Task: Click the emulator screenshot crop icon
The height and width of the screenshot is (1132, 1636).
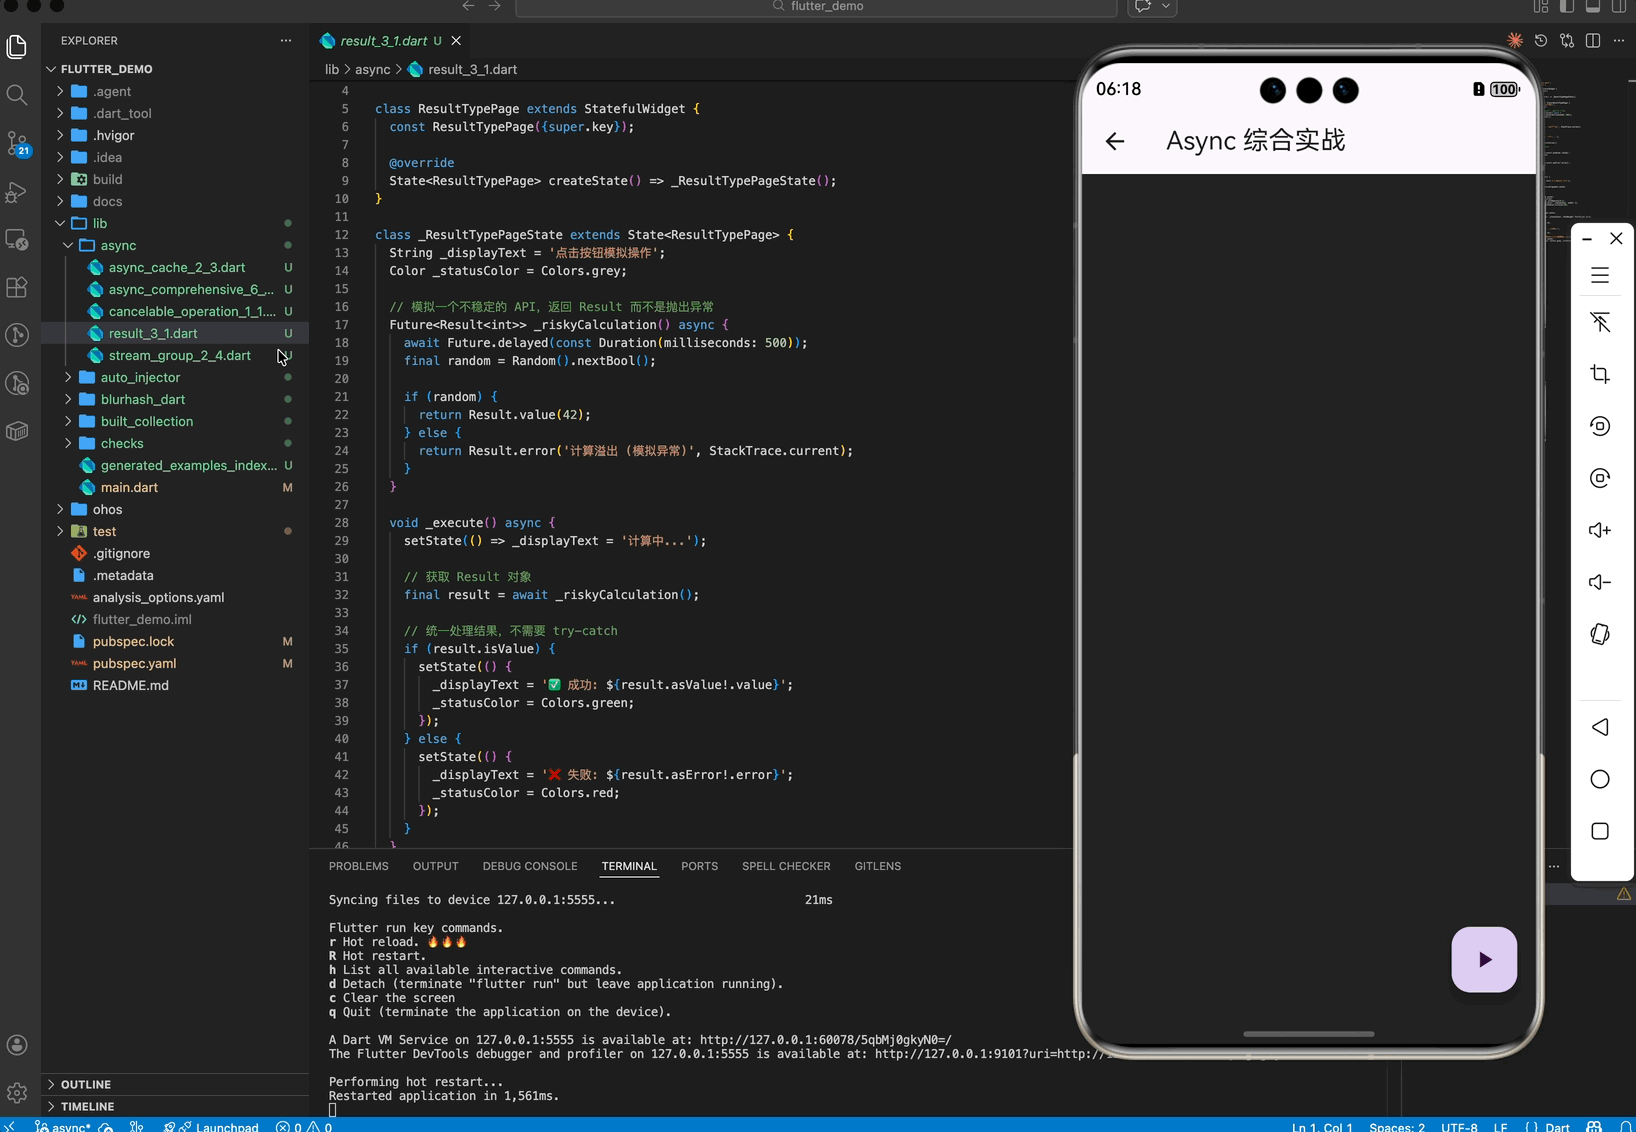Action: (x=1600, y=374)
